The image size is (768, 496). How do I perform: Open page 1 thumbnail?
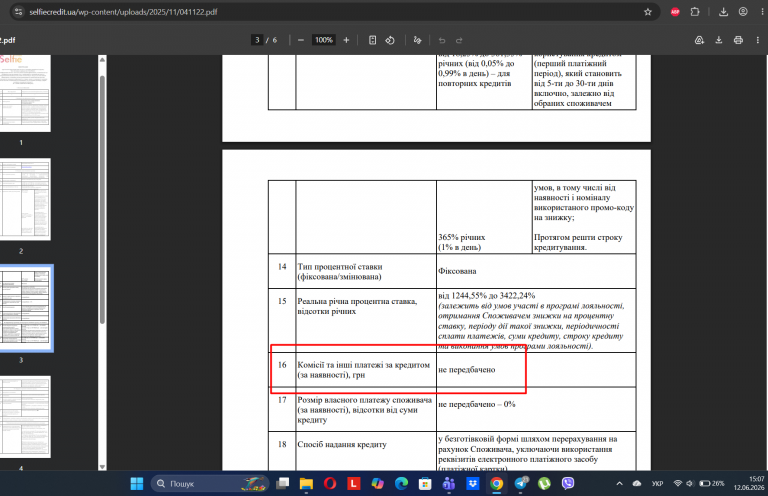pos(24,93)
